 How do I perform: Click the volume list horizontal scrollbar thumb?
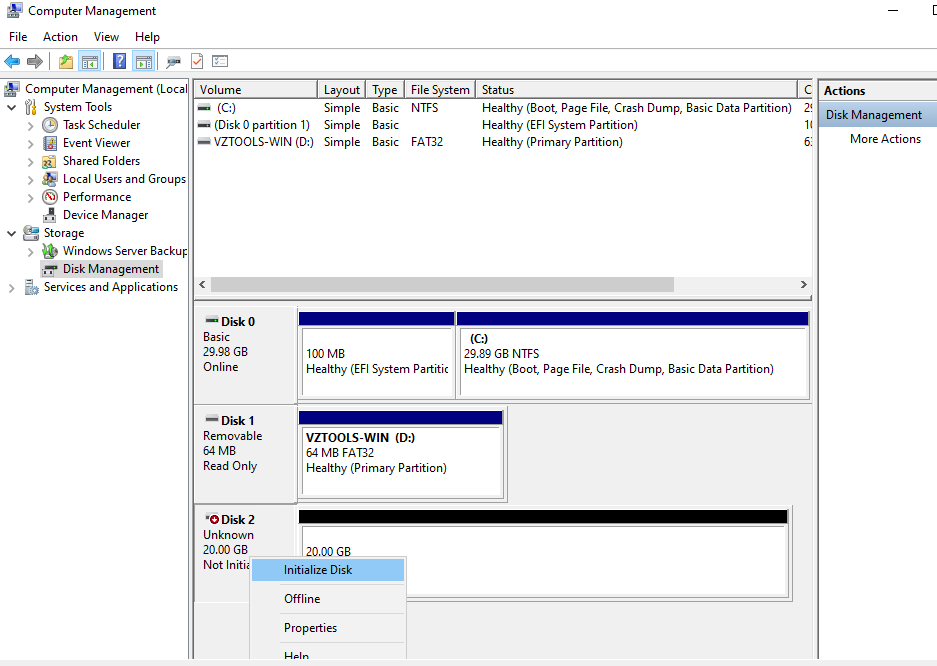pos(442,284)
